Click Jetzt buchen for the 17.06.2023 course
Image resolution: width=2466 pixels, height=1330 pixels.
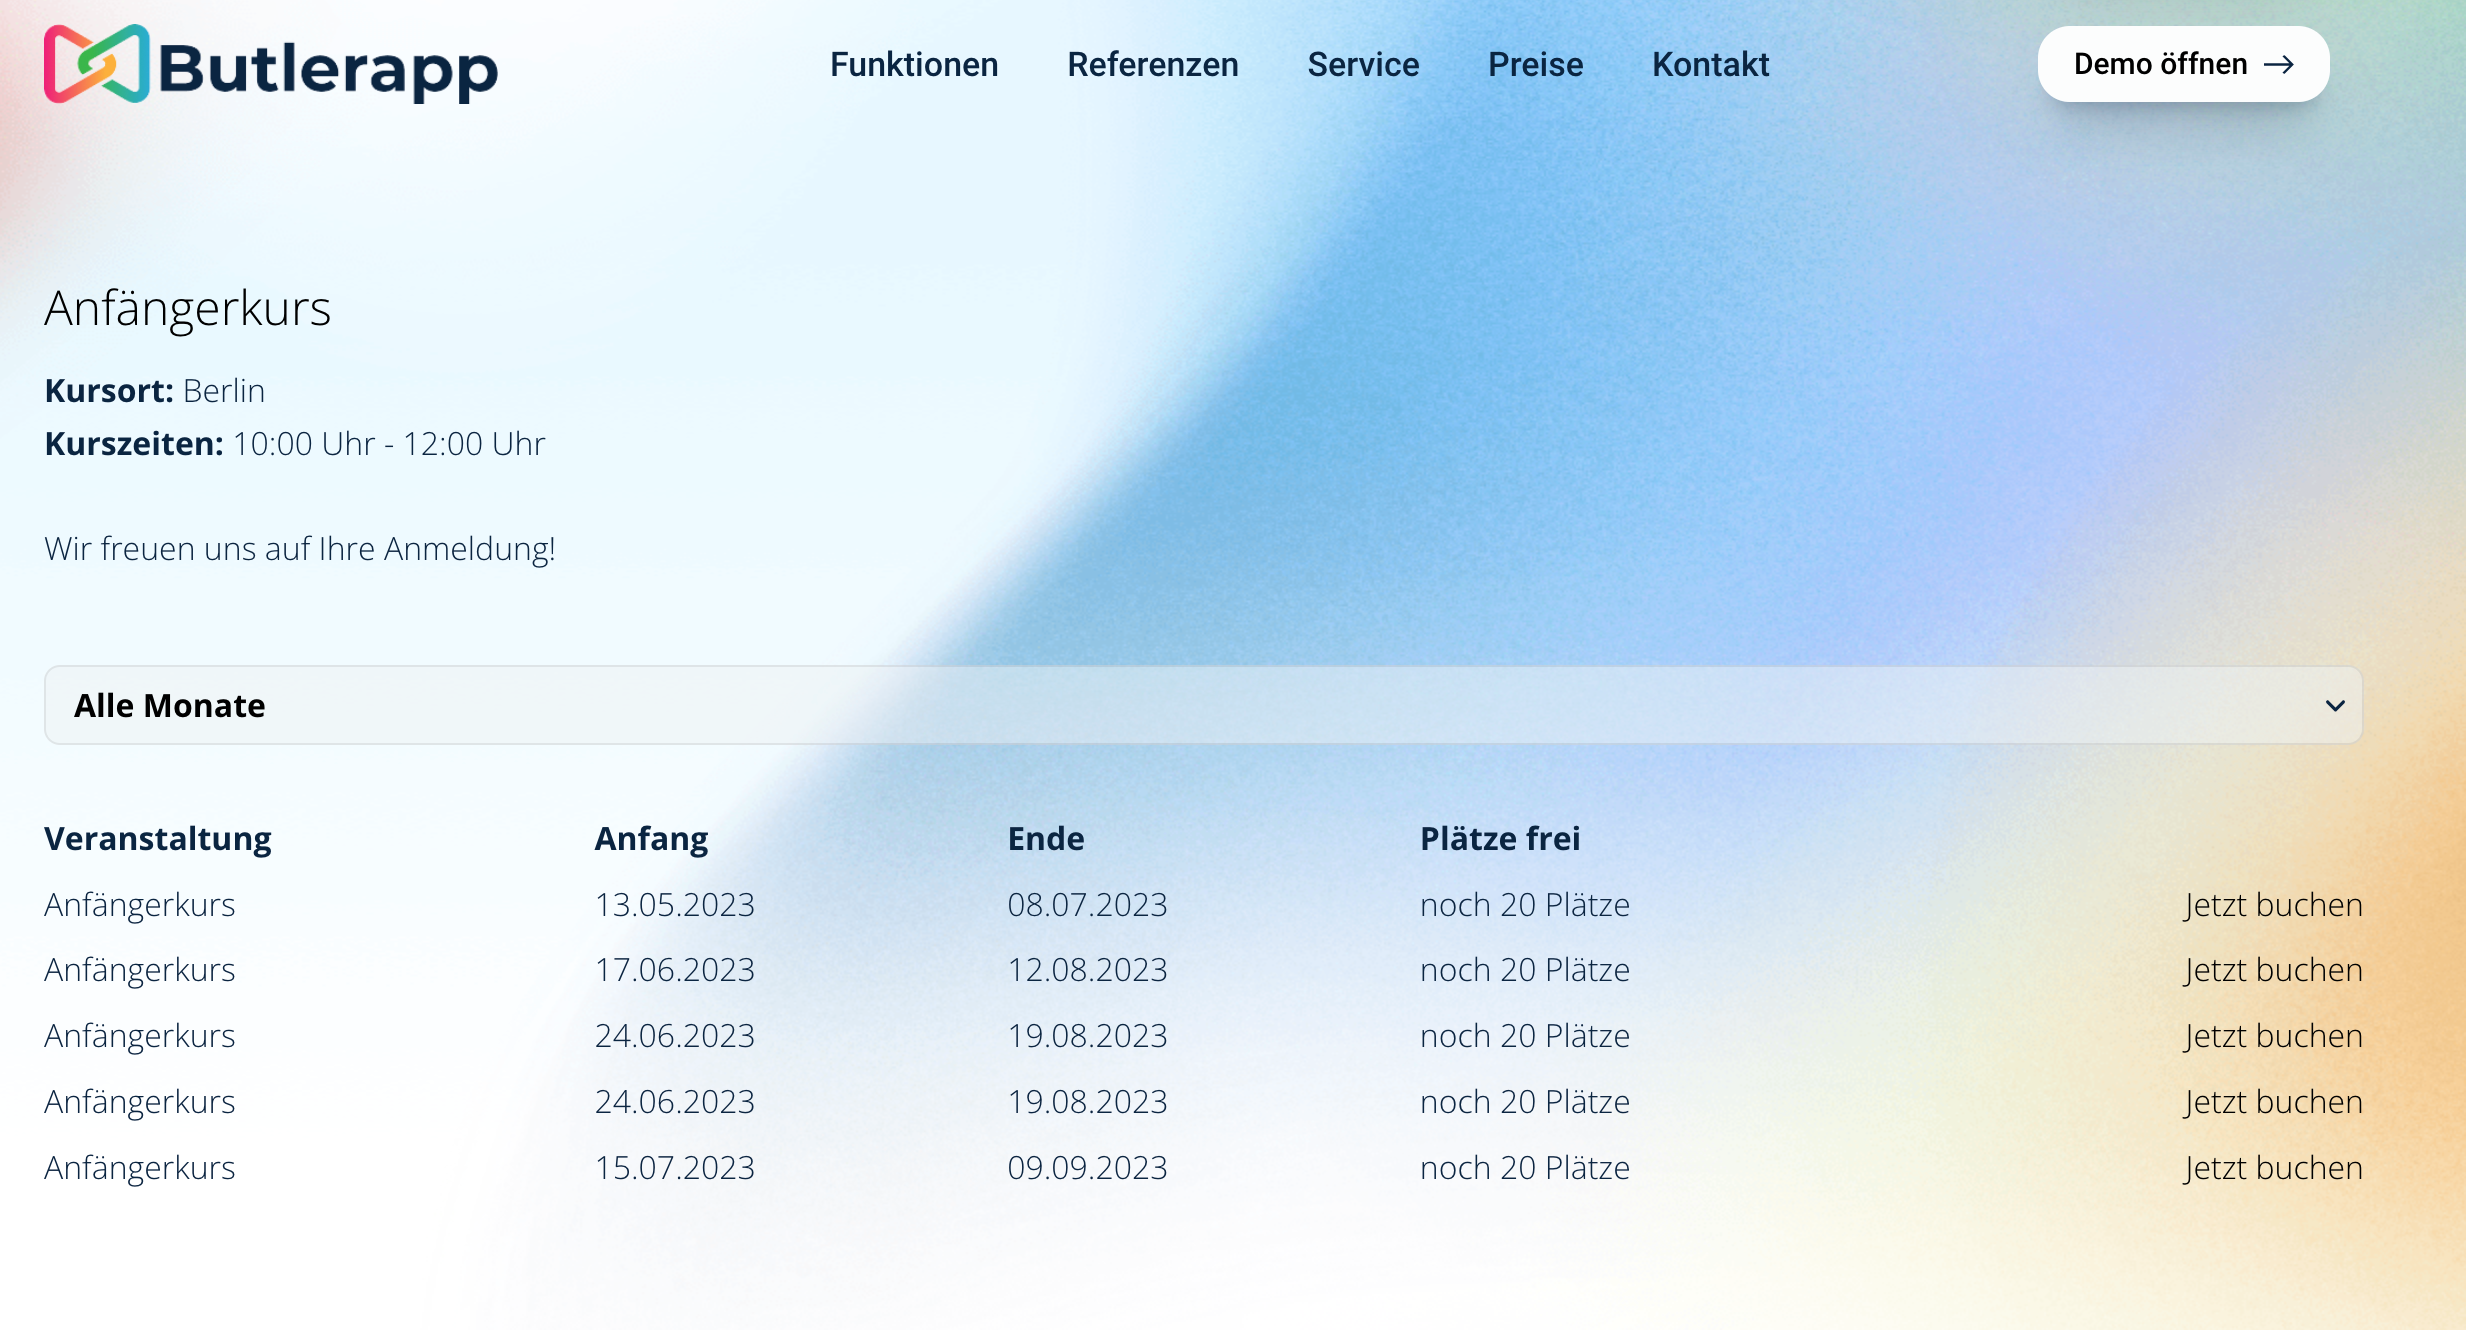point(2273,969)
